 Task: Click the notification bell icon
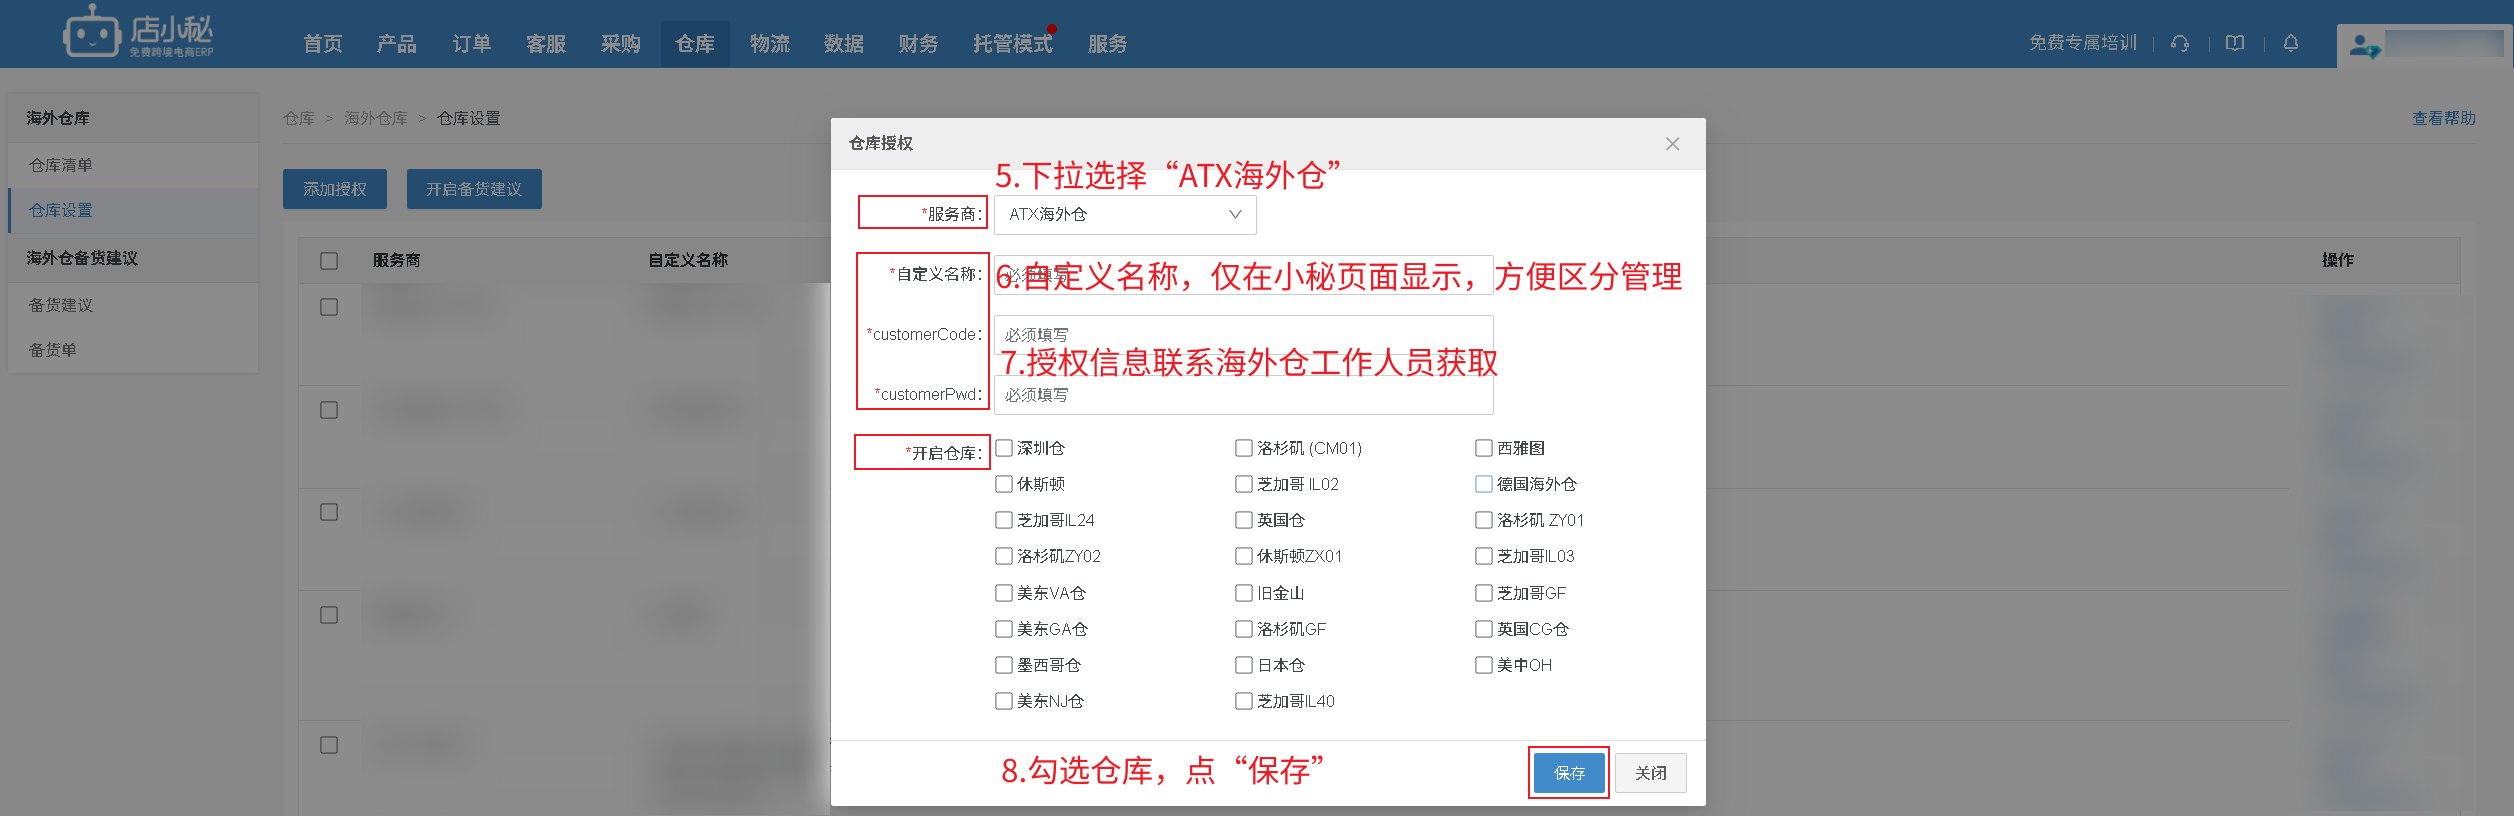click(x=2291, y=43)
